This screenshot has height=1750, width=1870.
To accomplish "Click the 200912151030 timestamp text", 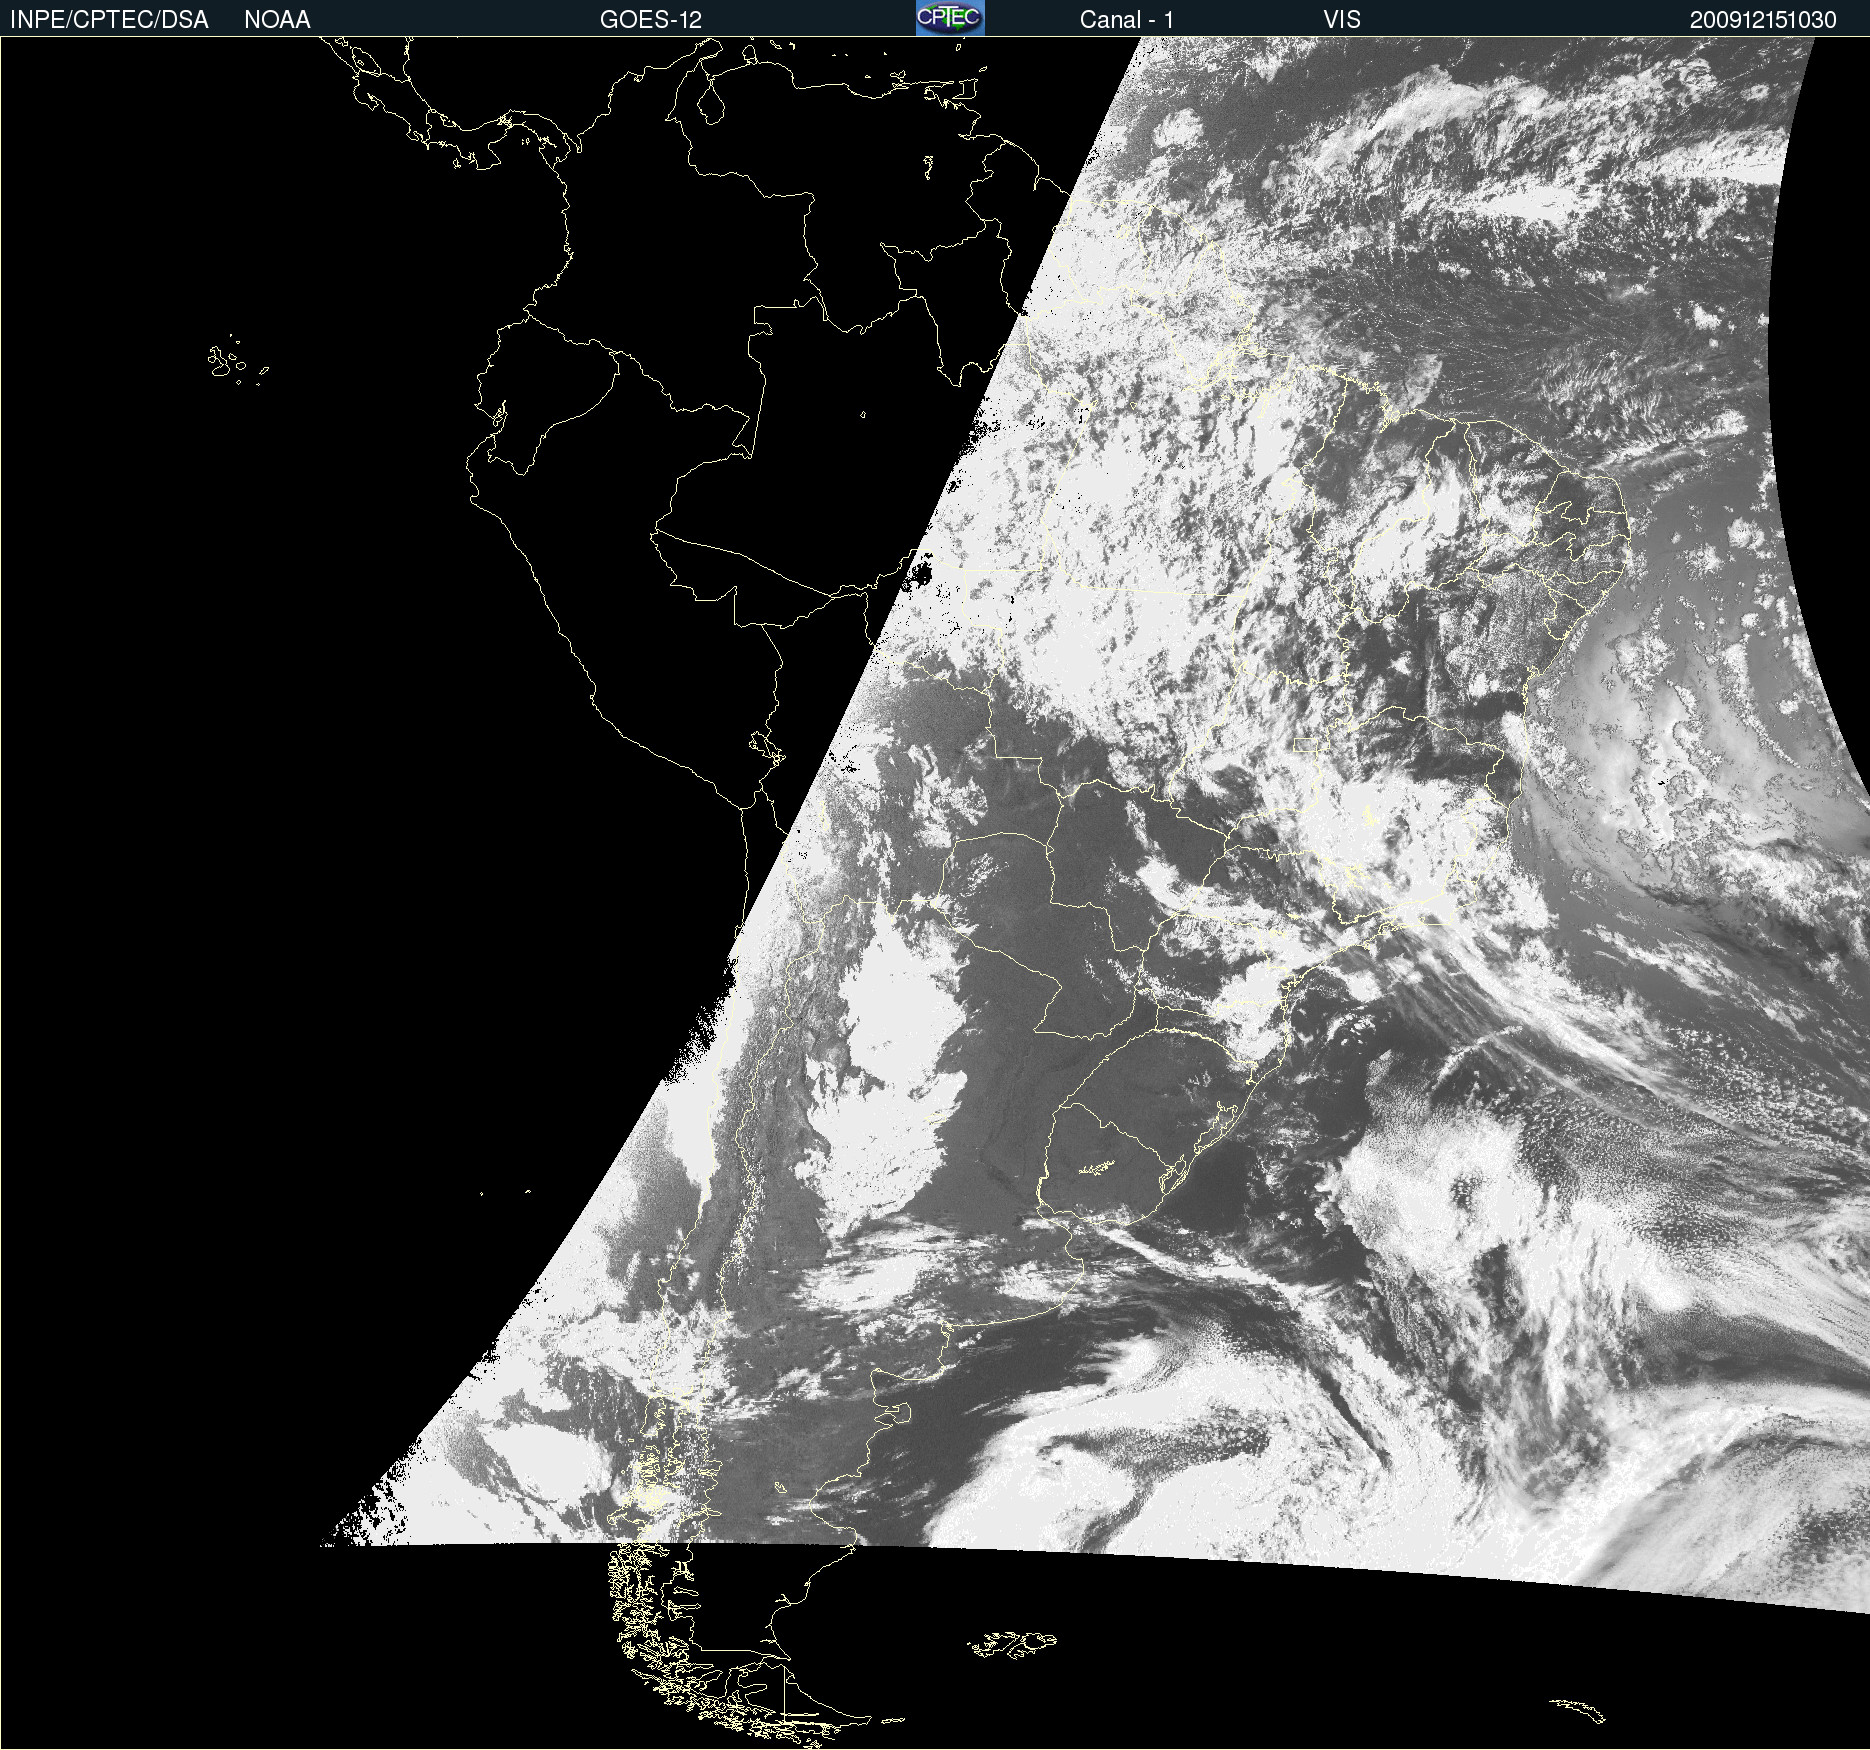I will [x=1763, y=20].
